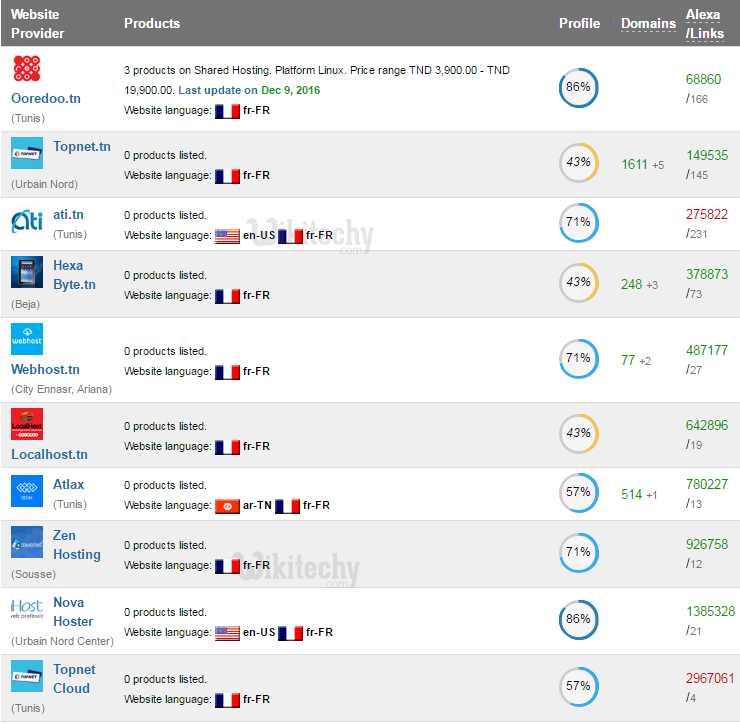
Task: Click Webhost.tn Alexa rank 487177
Action: tap(707, 351)
